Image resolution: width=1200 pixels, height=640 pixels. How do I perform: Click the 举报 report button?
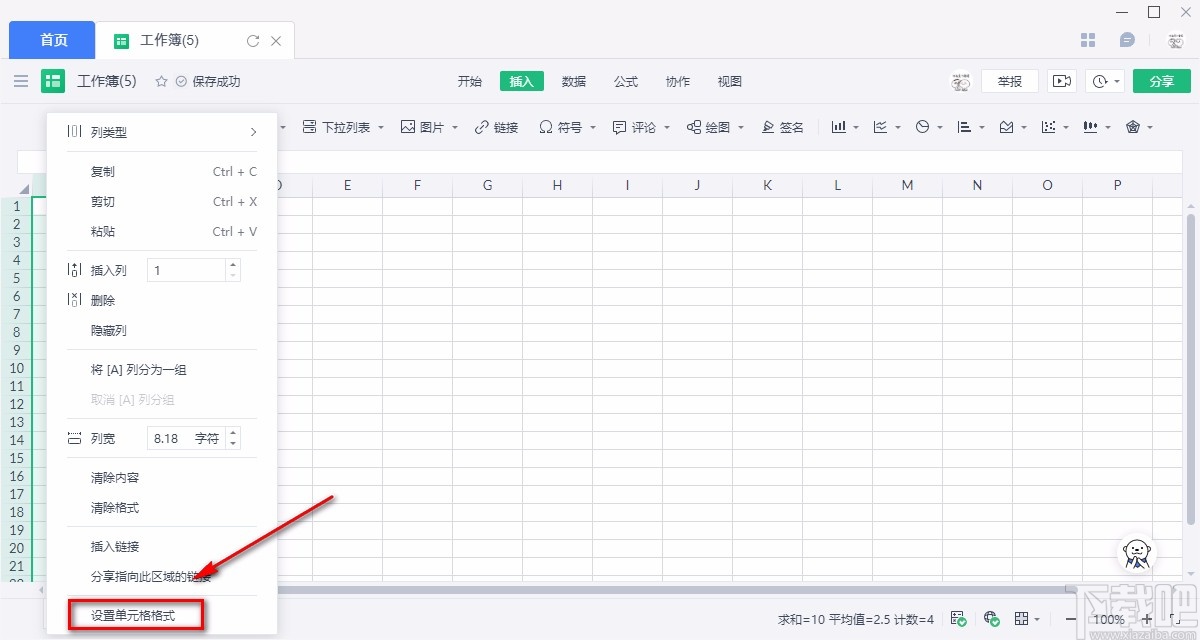coord(1010,81)
